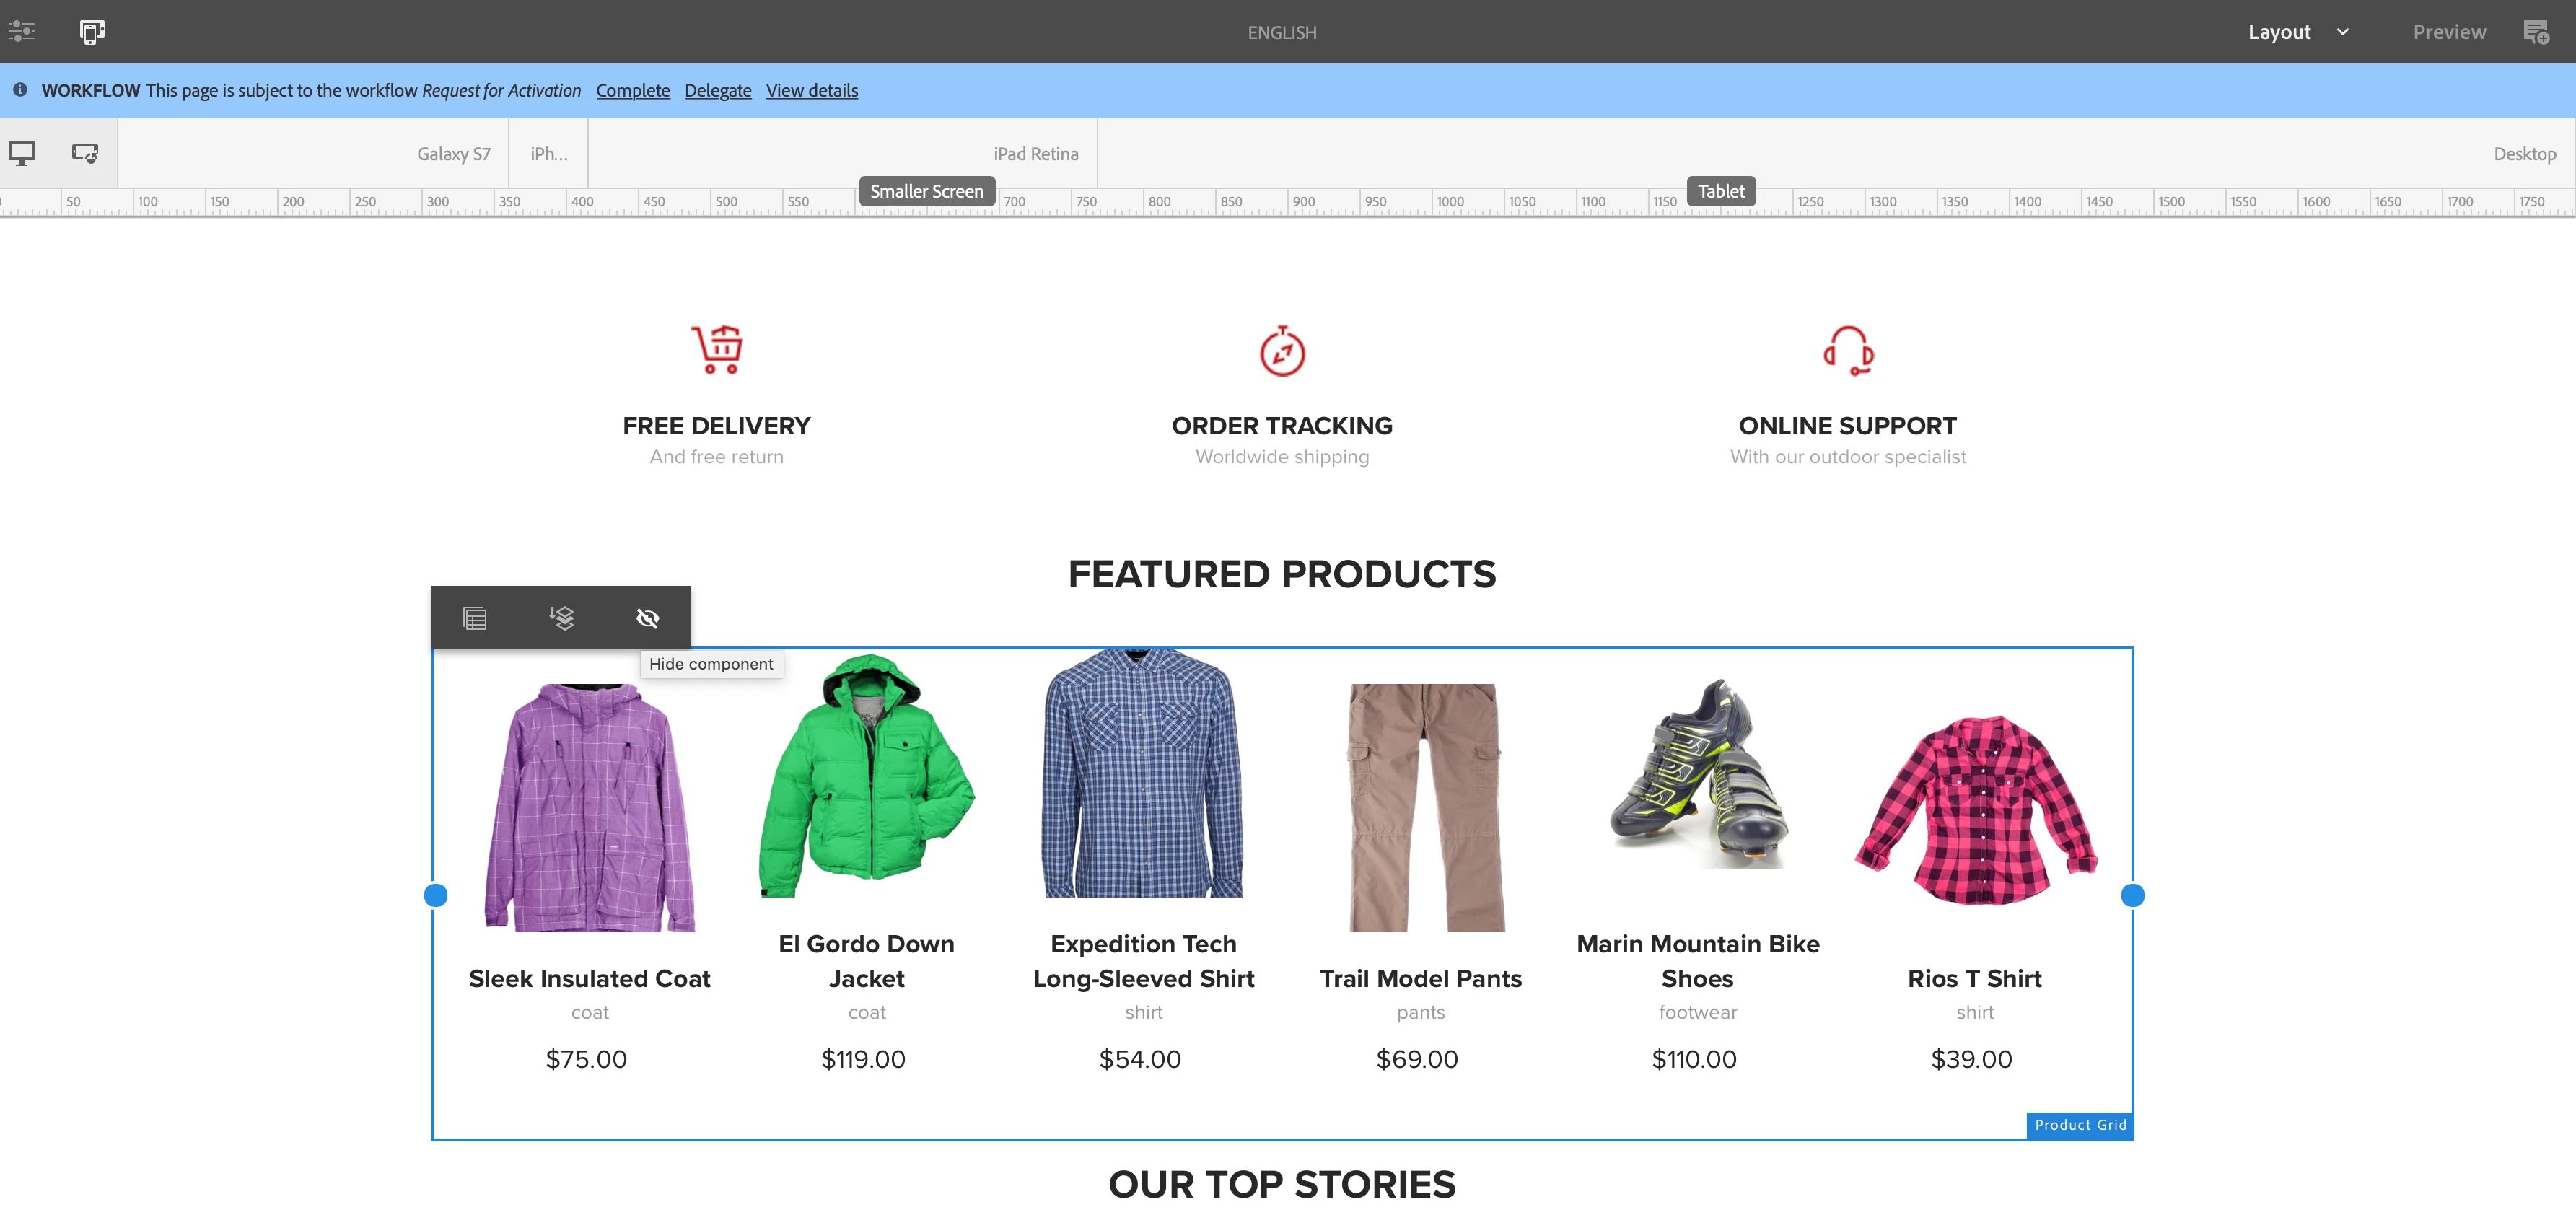Click the rotate device icon
The height and width of the screenshot is (1228, 2576).
pyautogui.click(x=85, y=153)
